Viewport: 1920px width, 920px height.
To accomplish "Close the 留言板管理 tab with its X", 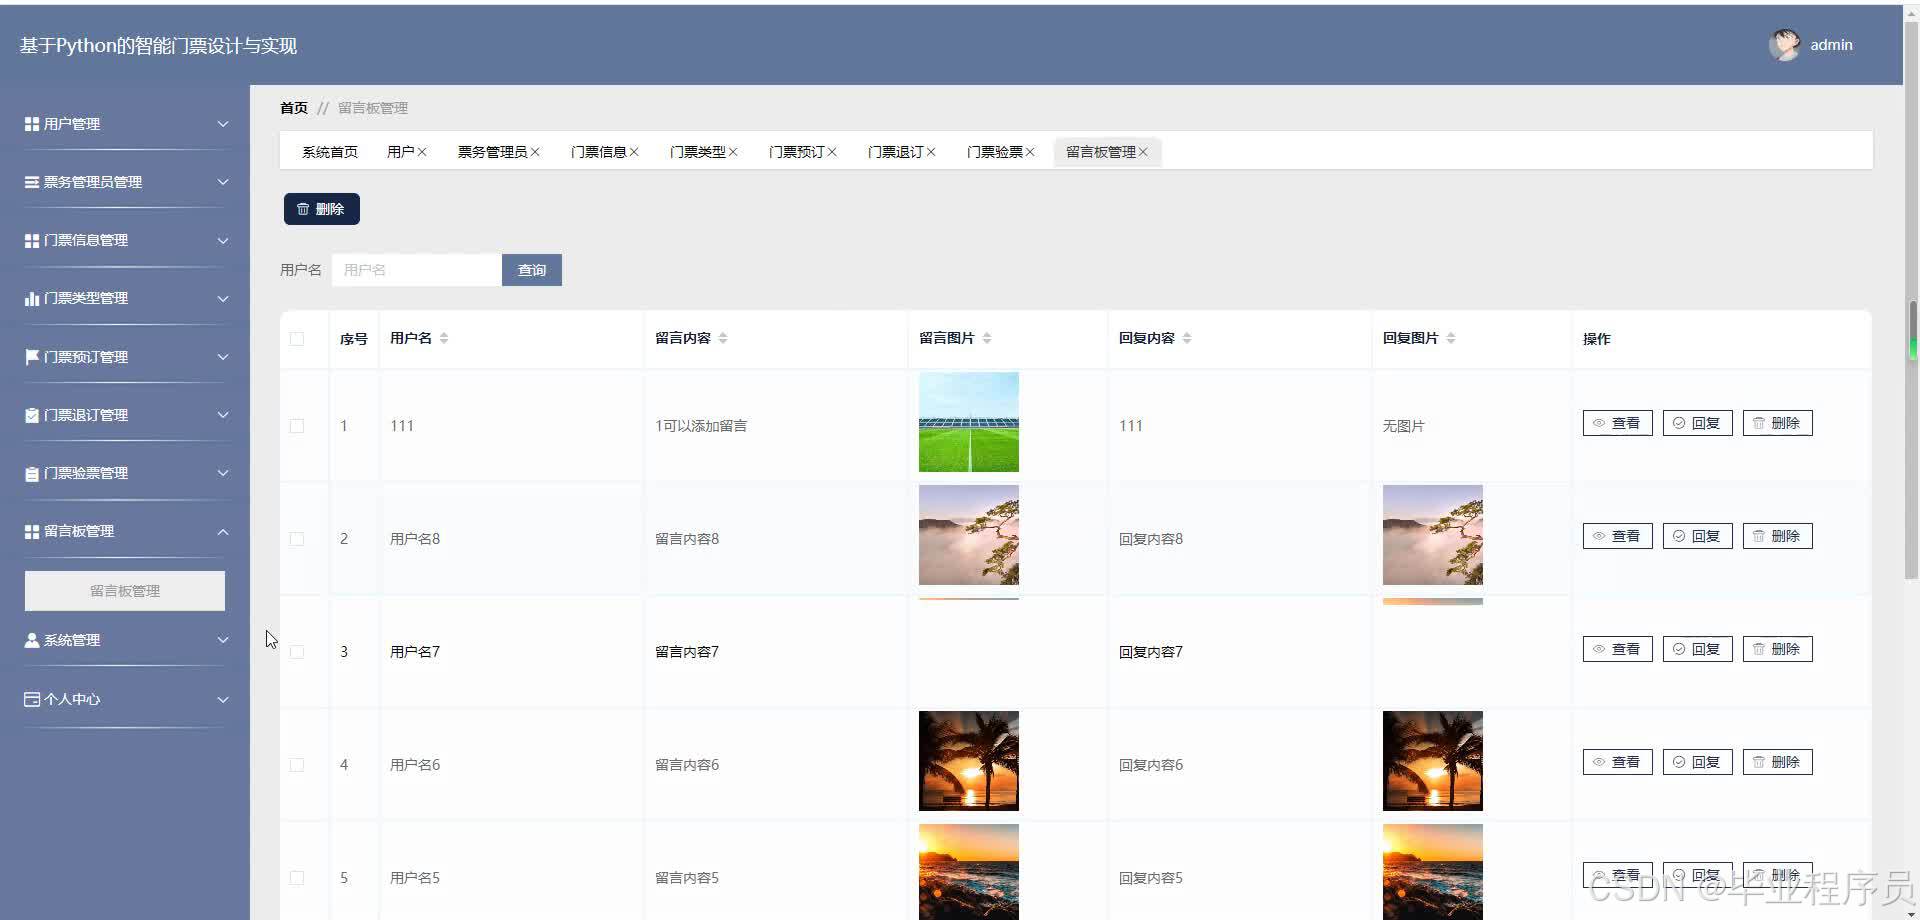I will click(1143, 152).
